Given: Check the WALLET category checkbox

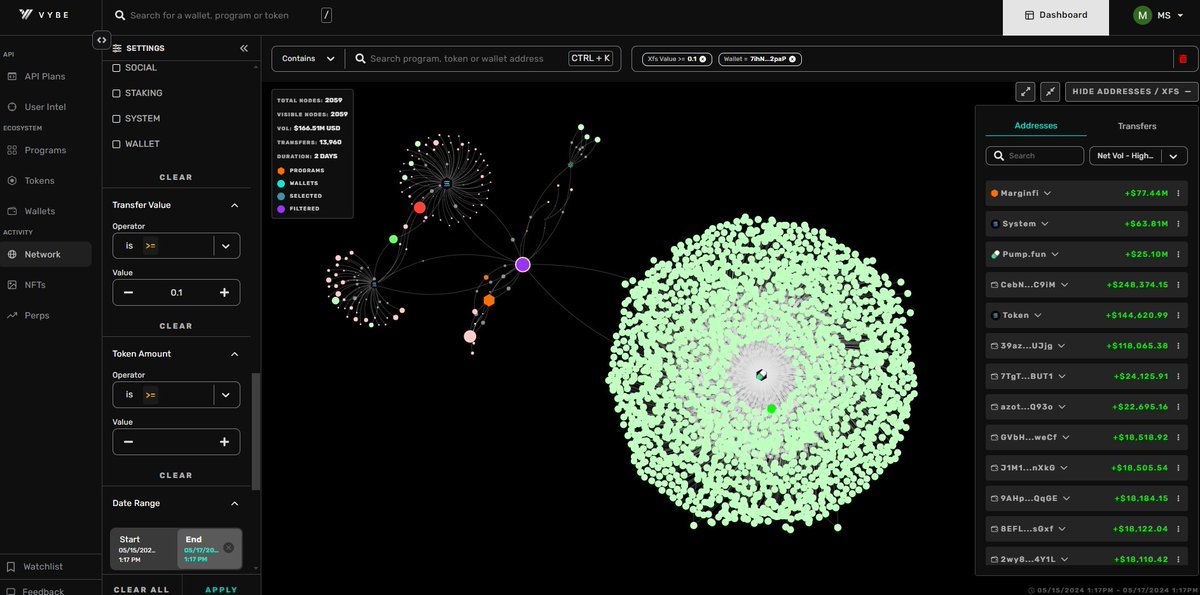Looking at the screenshot, I should [116, 144].
